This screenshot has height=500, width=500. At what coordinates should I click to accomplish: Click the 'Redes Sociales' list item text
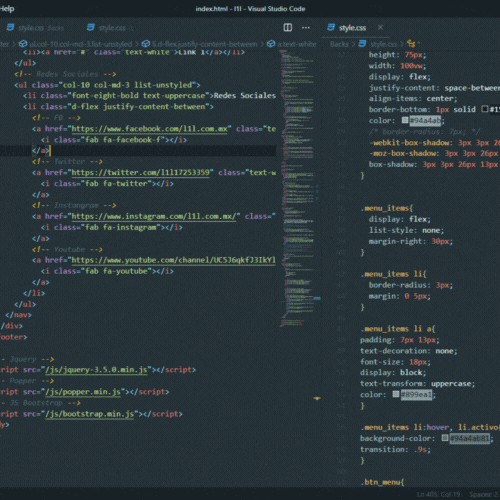[245, 96]
